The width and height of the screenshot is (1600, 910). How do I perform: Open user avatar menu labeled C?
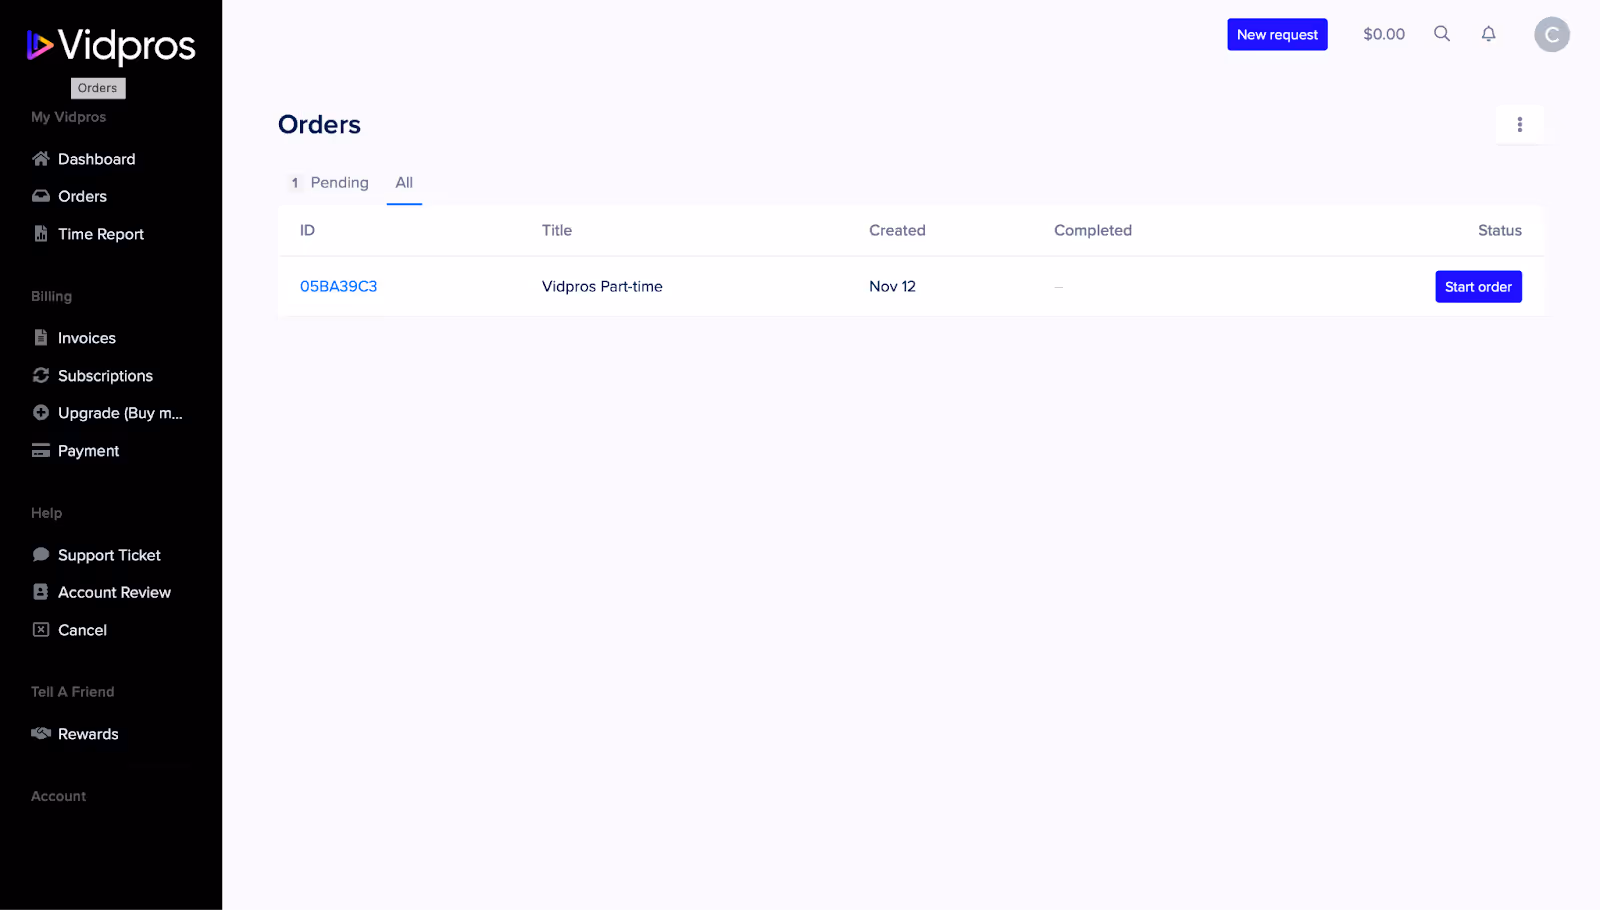(x=1552, y=34)
